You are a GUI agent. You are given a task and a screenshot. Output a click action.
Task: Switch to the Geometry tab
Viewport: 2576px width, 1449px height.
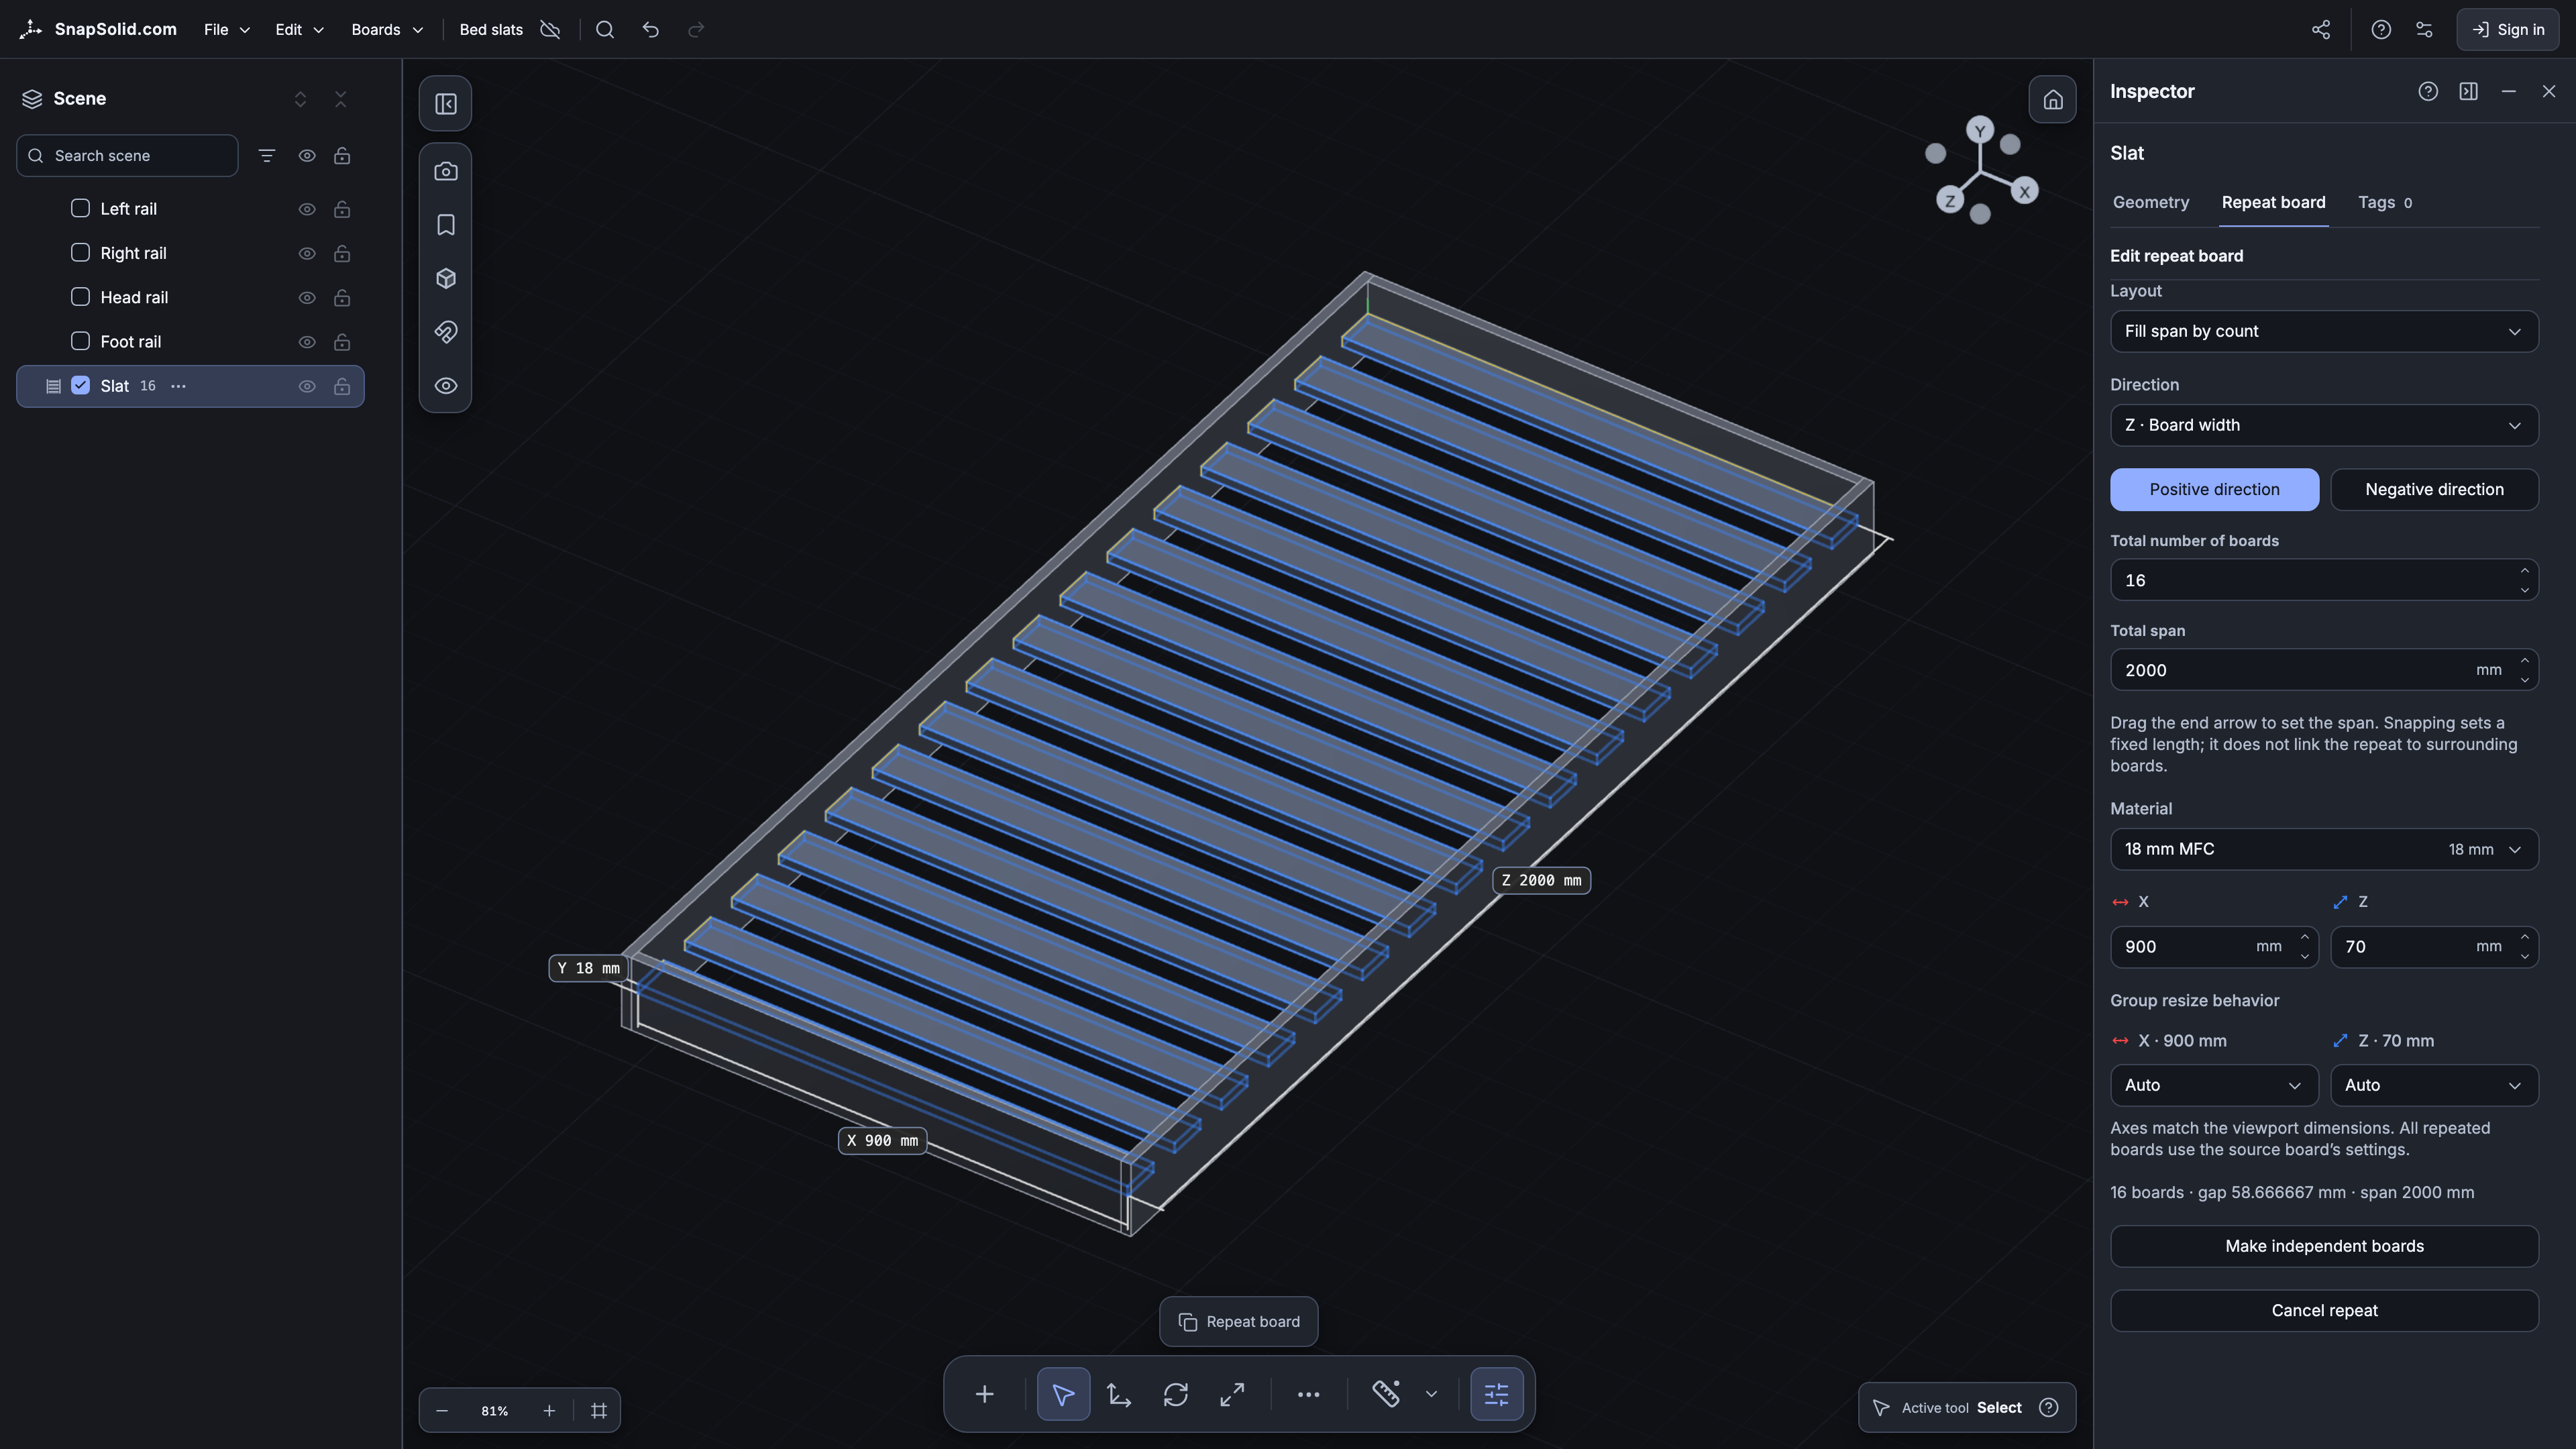pos(2151,203)
